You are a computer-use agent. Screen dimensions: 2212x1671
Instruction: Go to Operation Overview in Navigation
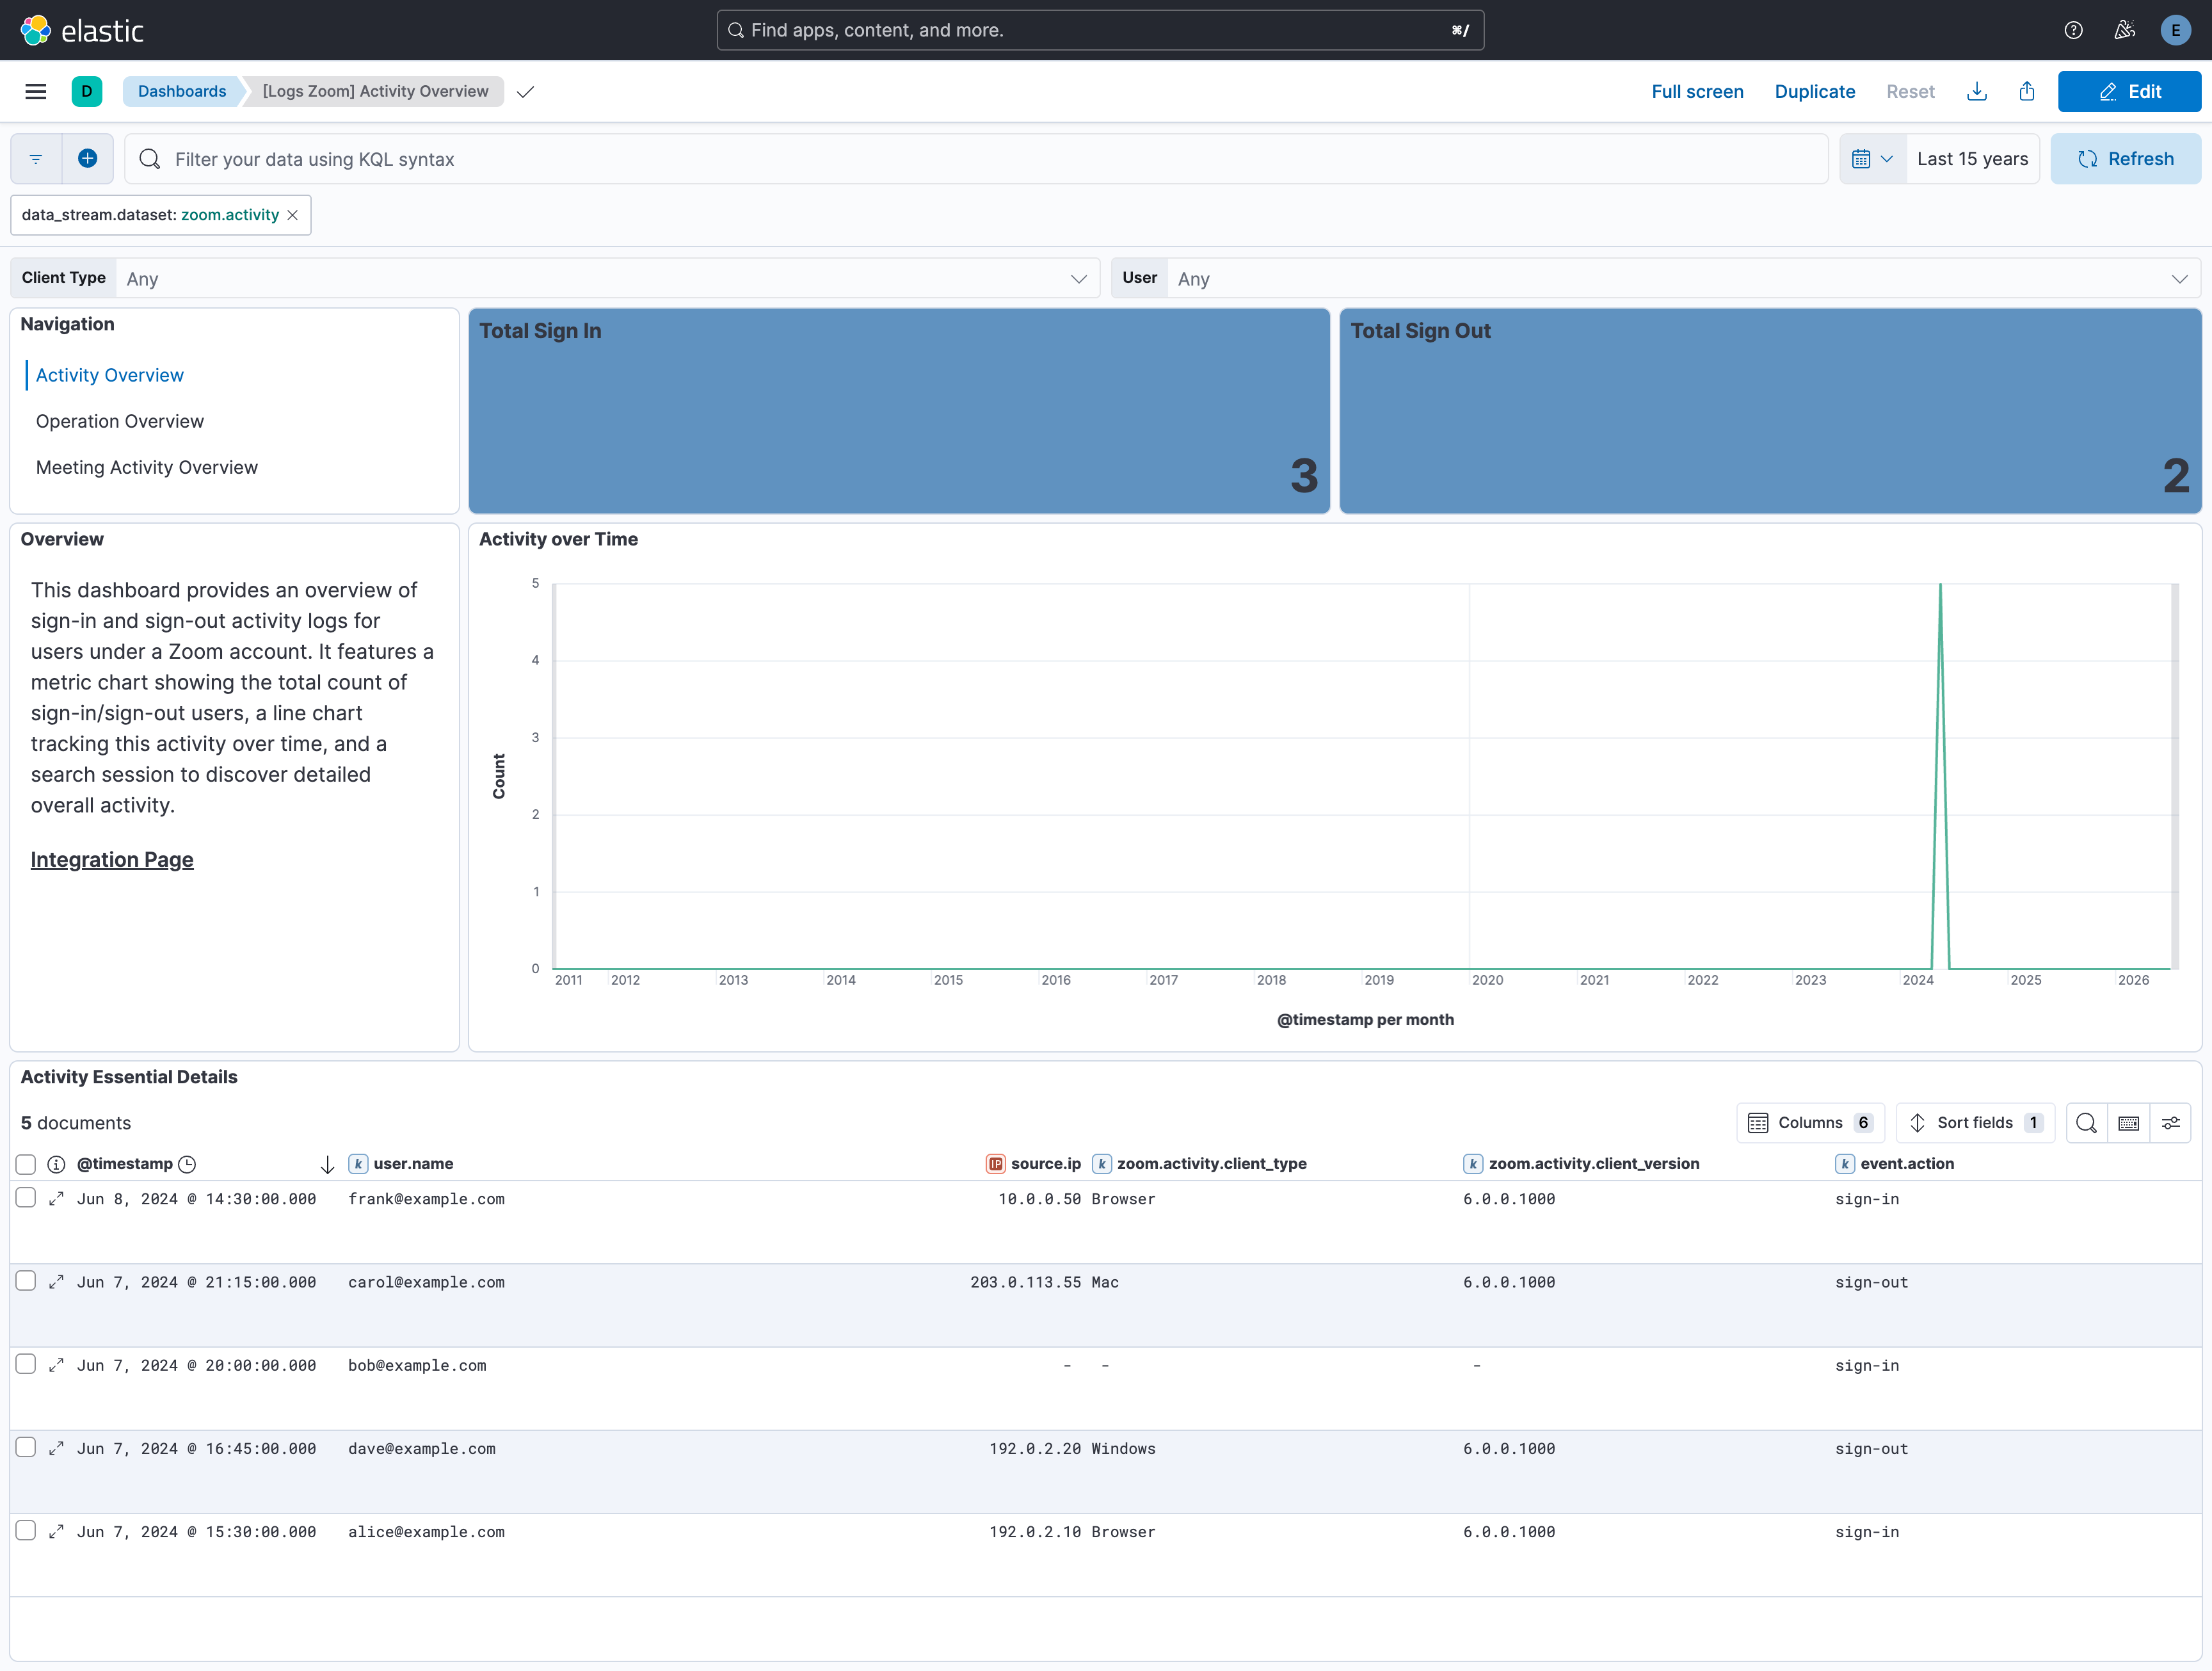click(120, 421)
